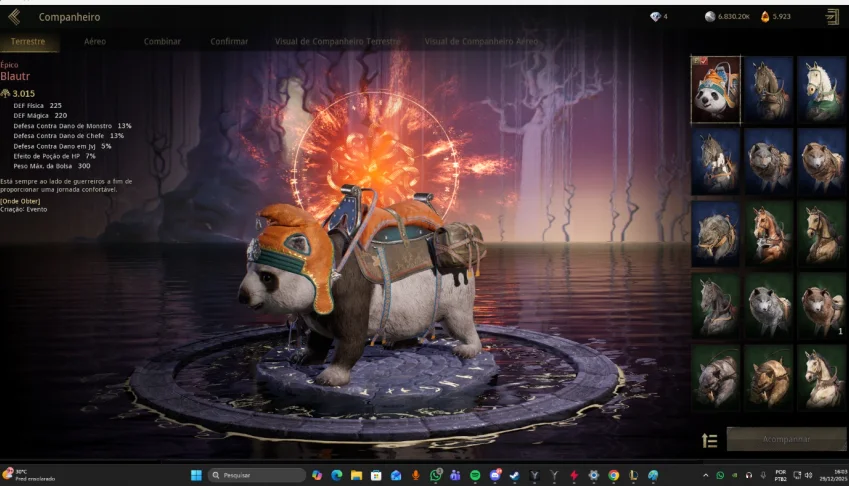The image size is (849, 486).
Task: Open the exit menu icon at top right
Action: [x=832, y=17]
